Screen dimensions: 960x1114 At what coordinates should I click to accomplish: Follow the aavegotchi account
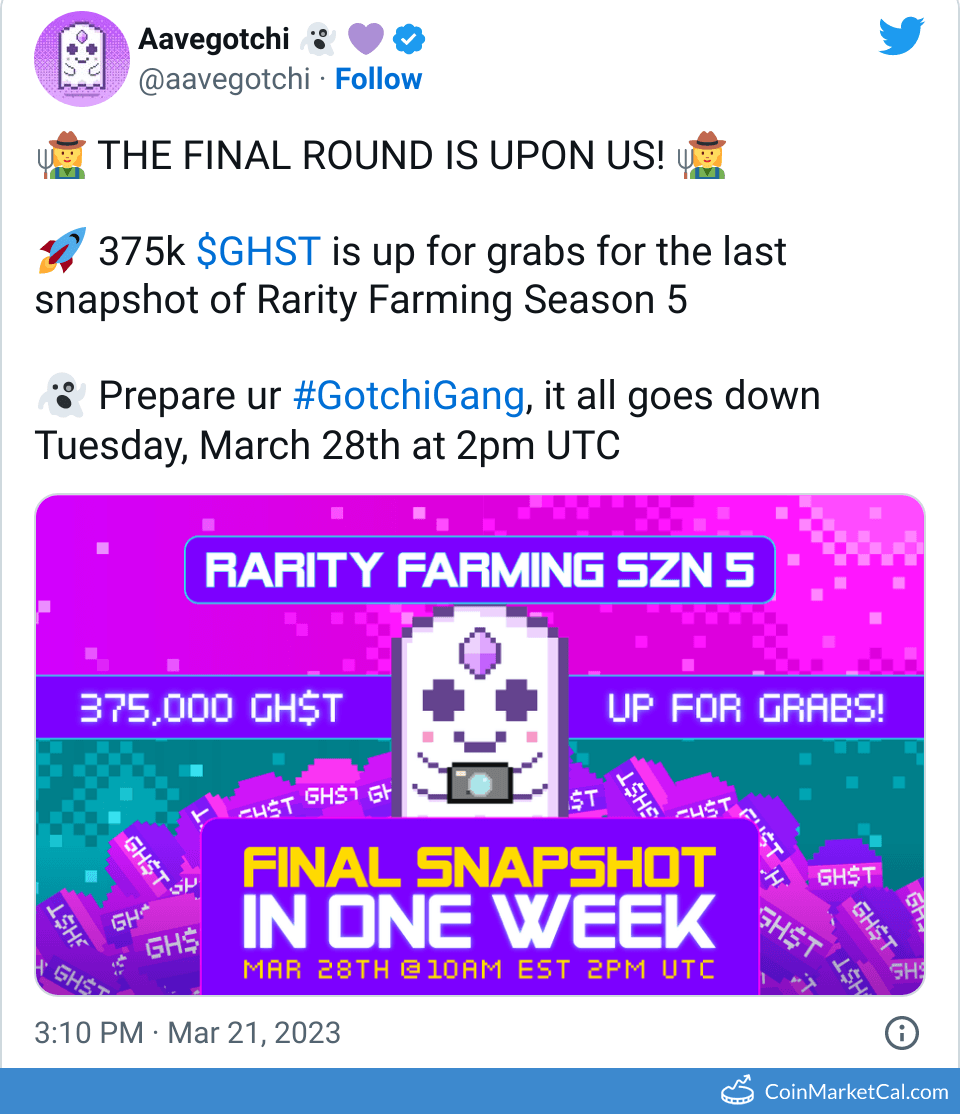[x=378, y=79]
